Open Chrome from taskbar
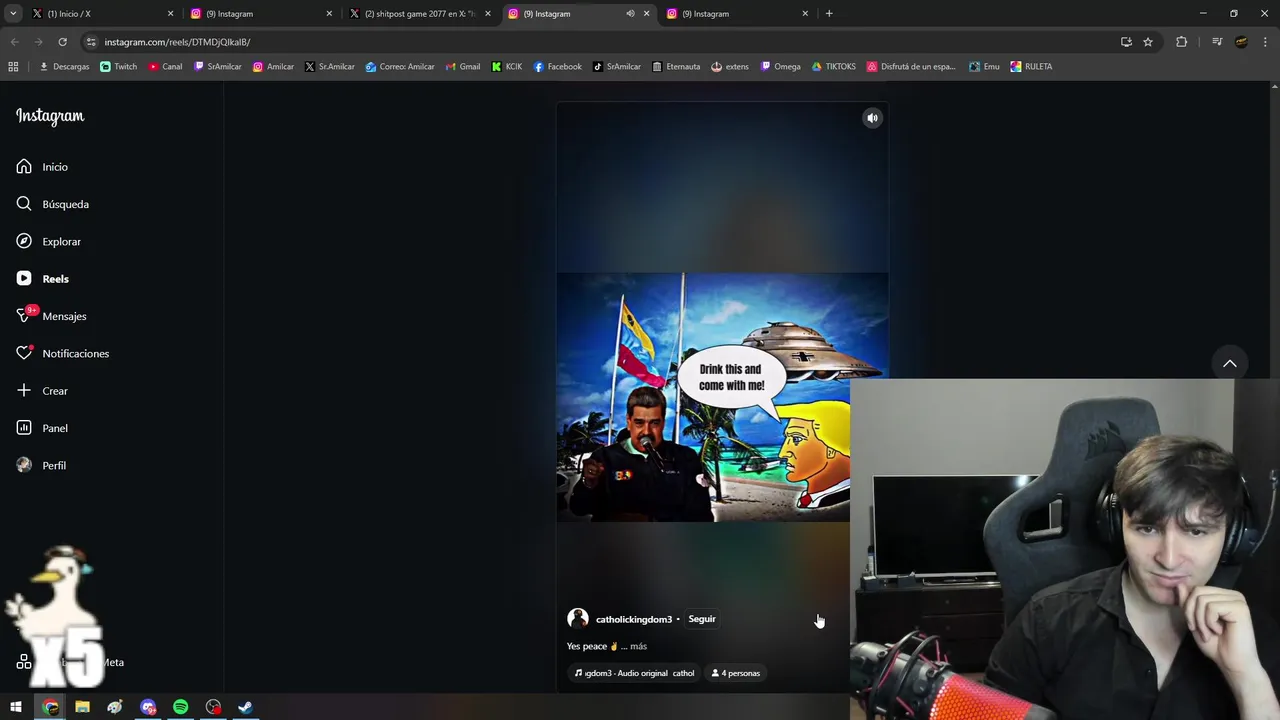The width and height of the screenshot is (1280, 720). pyautogui.click(x=50, y=707)
